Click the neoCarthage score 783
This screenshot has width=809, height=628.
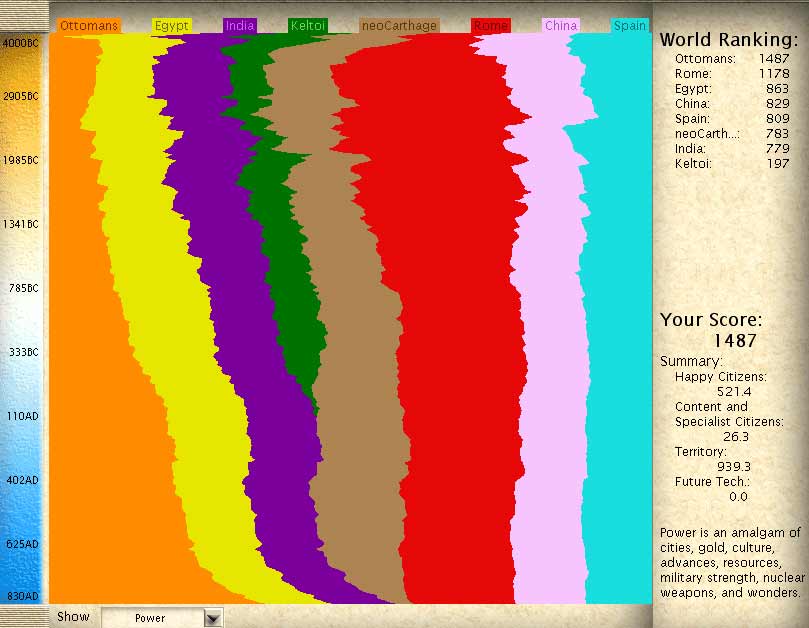coord(778,134)
